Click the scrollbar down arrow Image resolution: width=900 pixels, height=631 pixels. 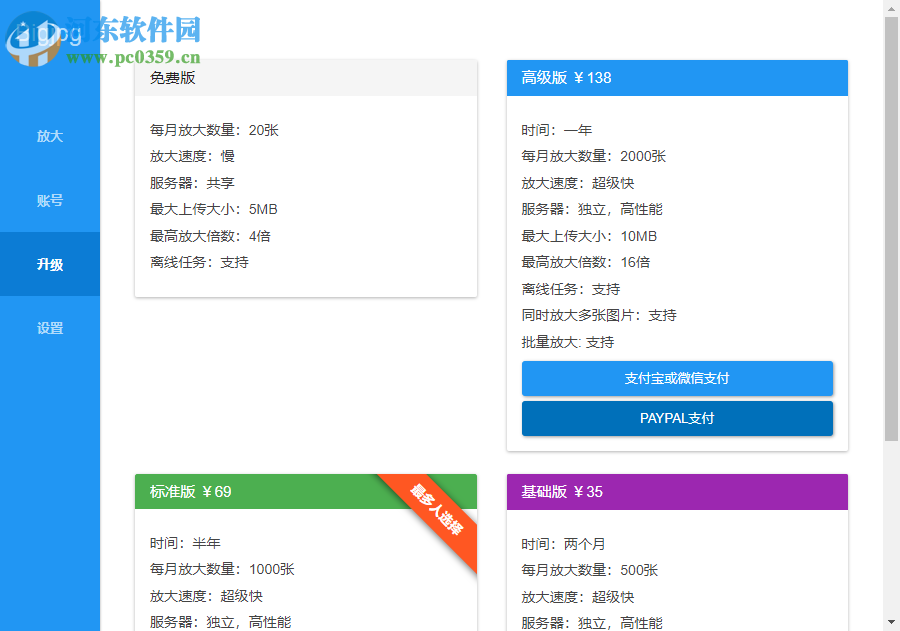tap(889, 621)
